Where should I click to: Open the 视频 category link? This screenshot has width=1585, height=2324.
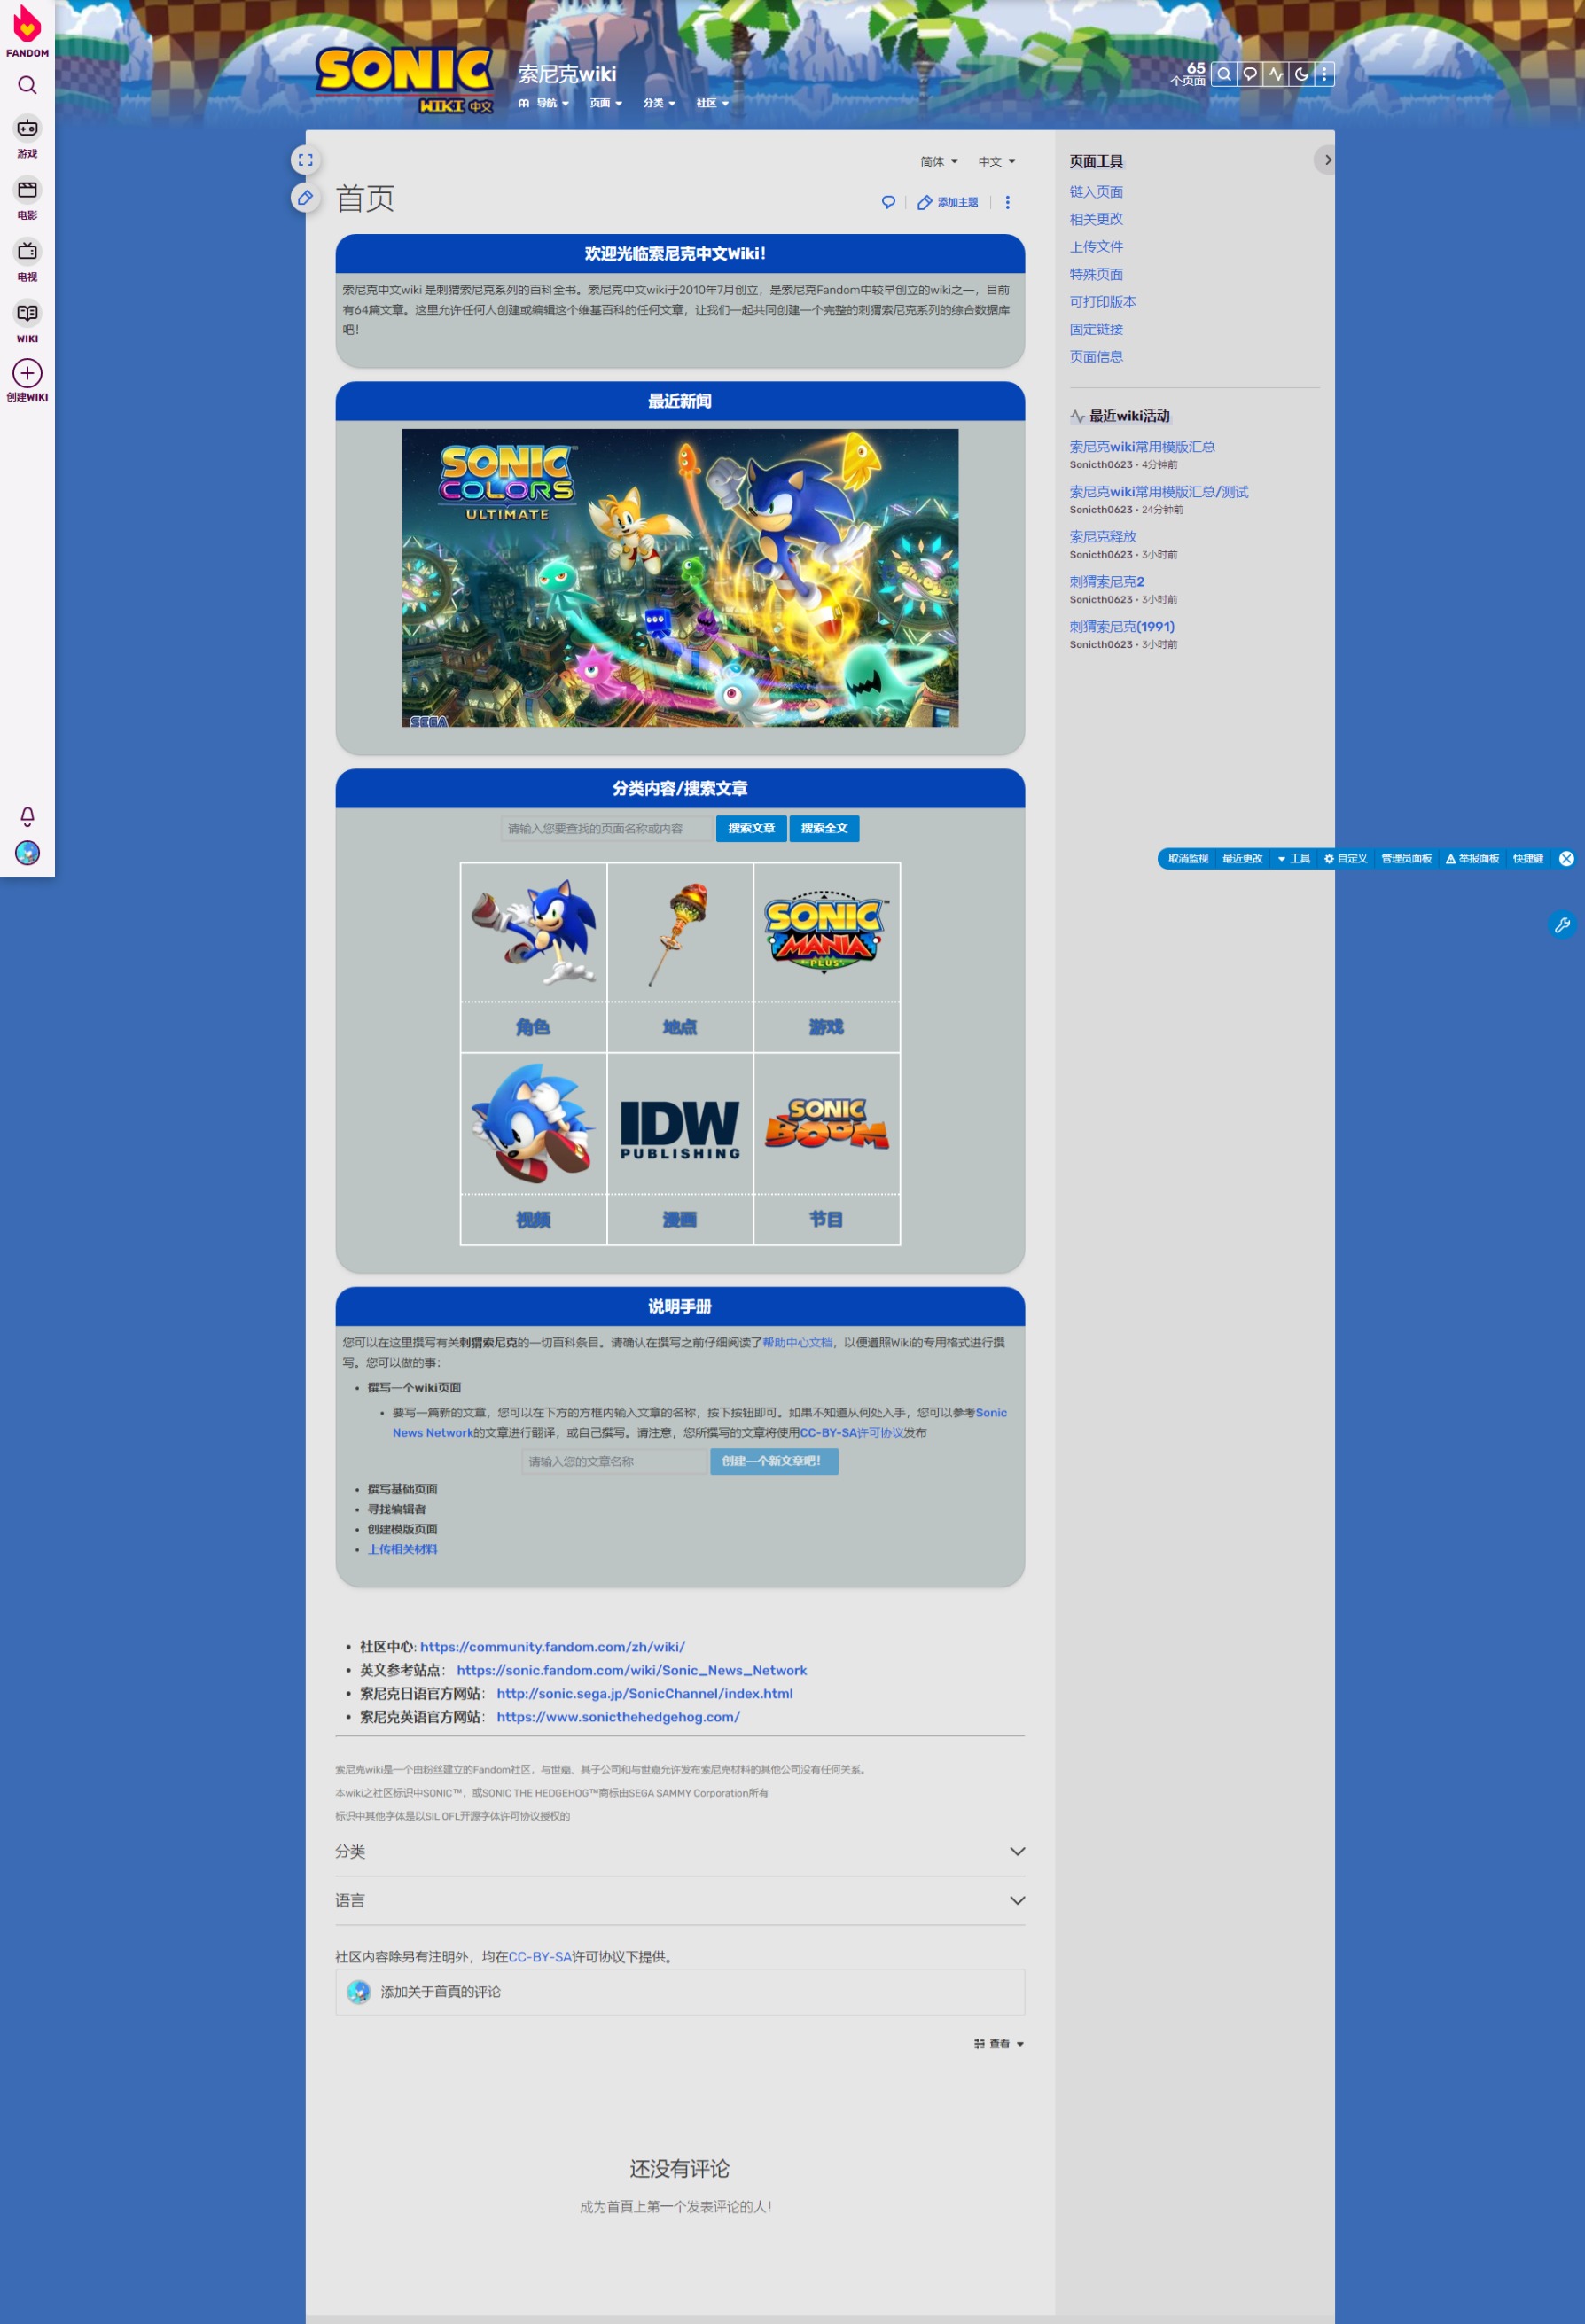[533, 1220]
